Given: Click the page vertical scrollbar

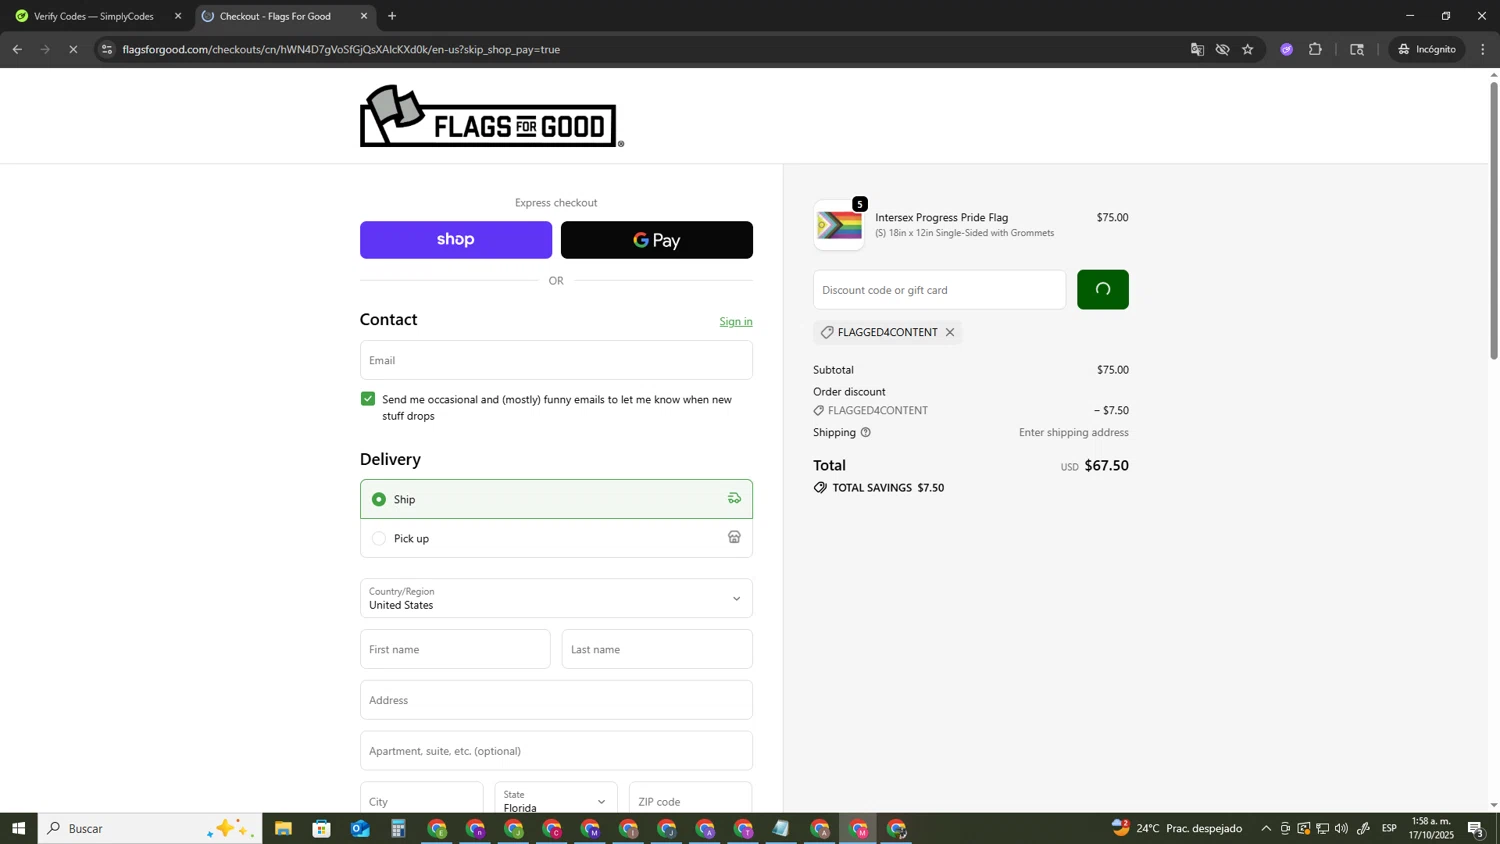Looking at the screenshot, I should click(x=1494, y=220).
